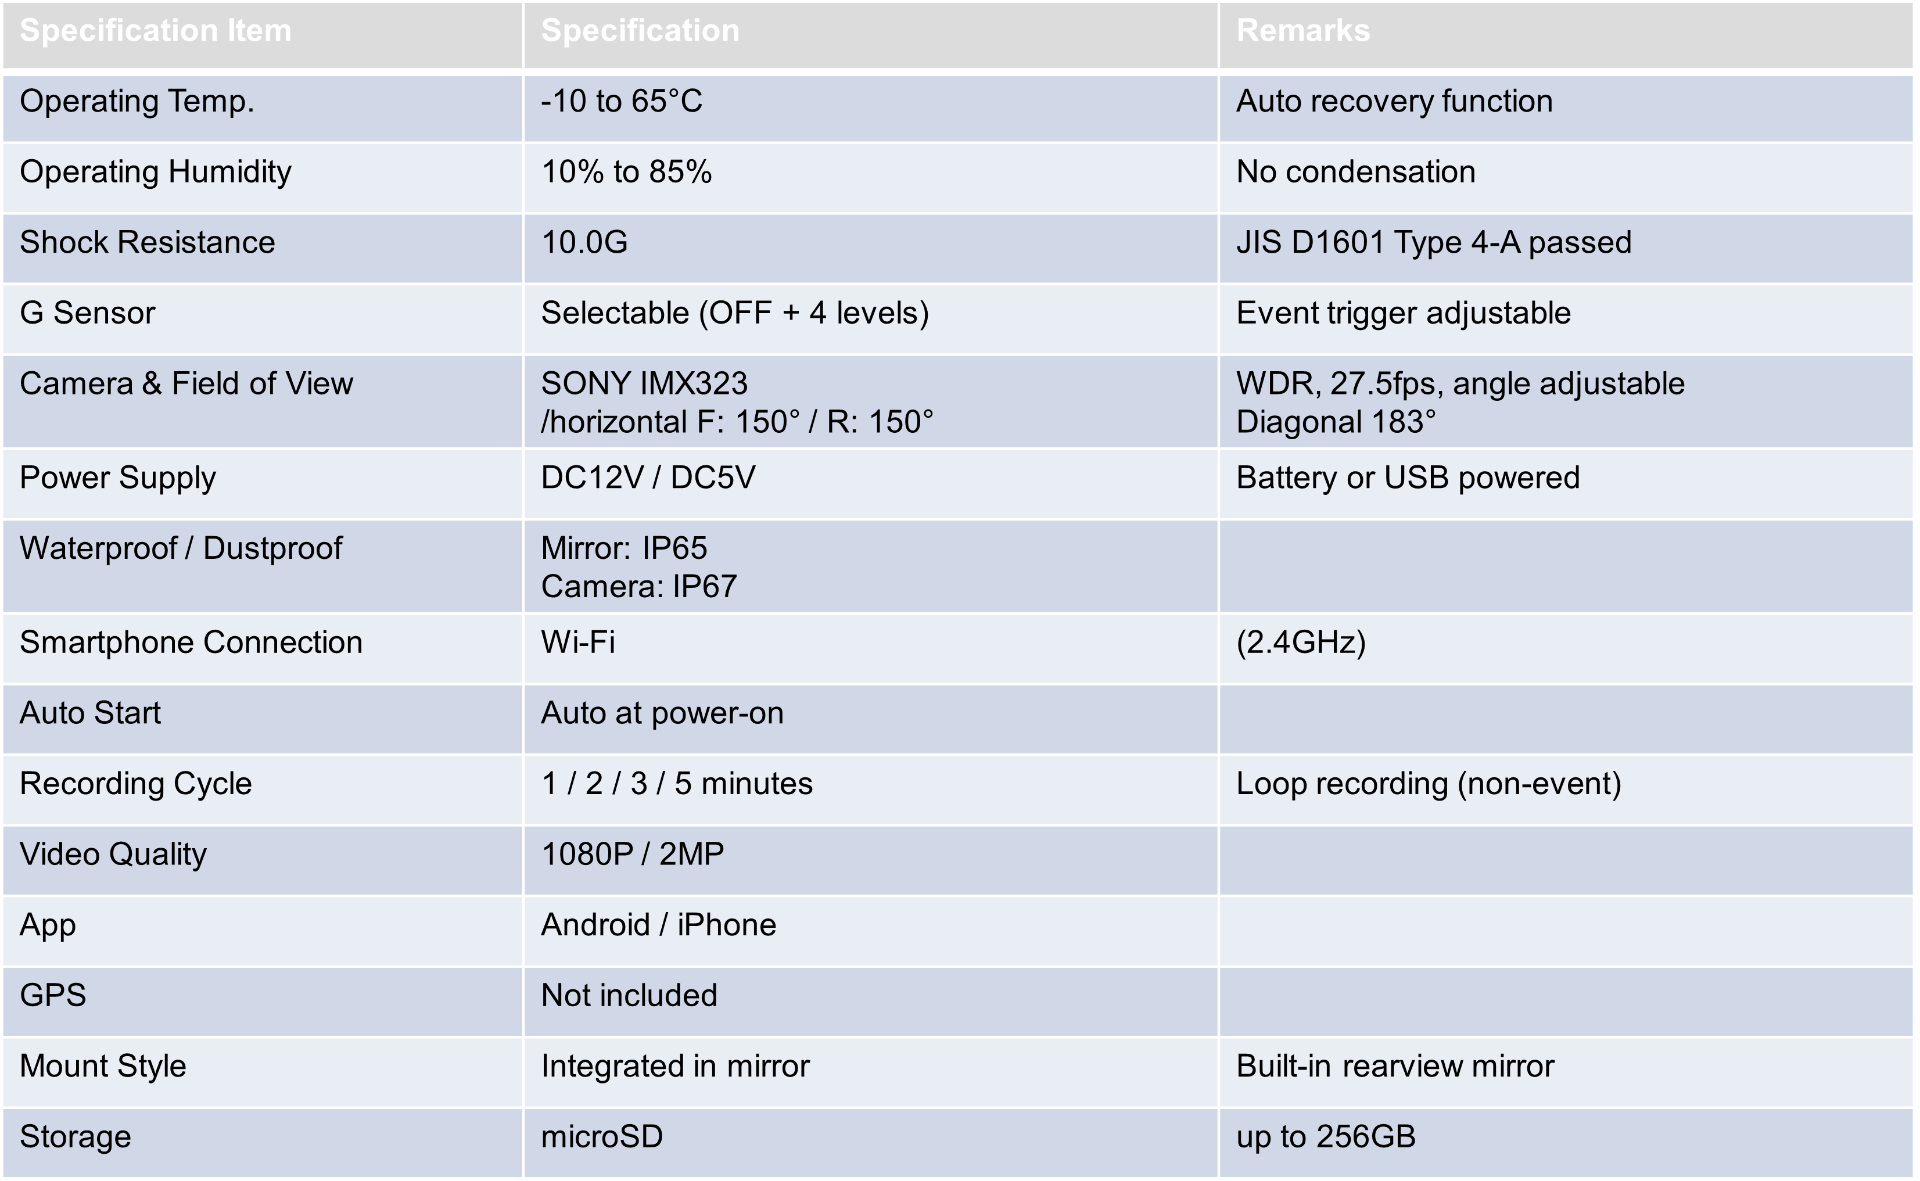Select the GPS "Not included" cell
1920x1181 pixels.
[629, 995]
